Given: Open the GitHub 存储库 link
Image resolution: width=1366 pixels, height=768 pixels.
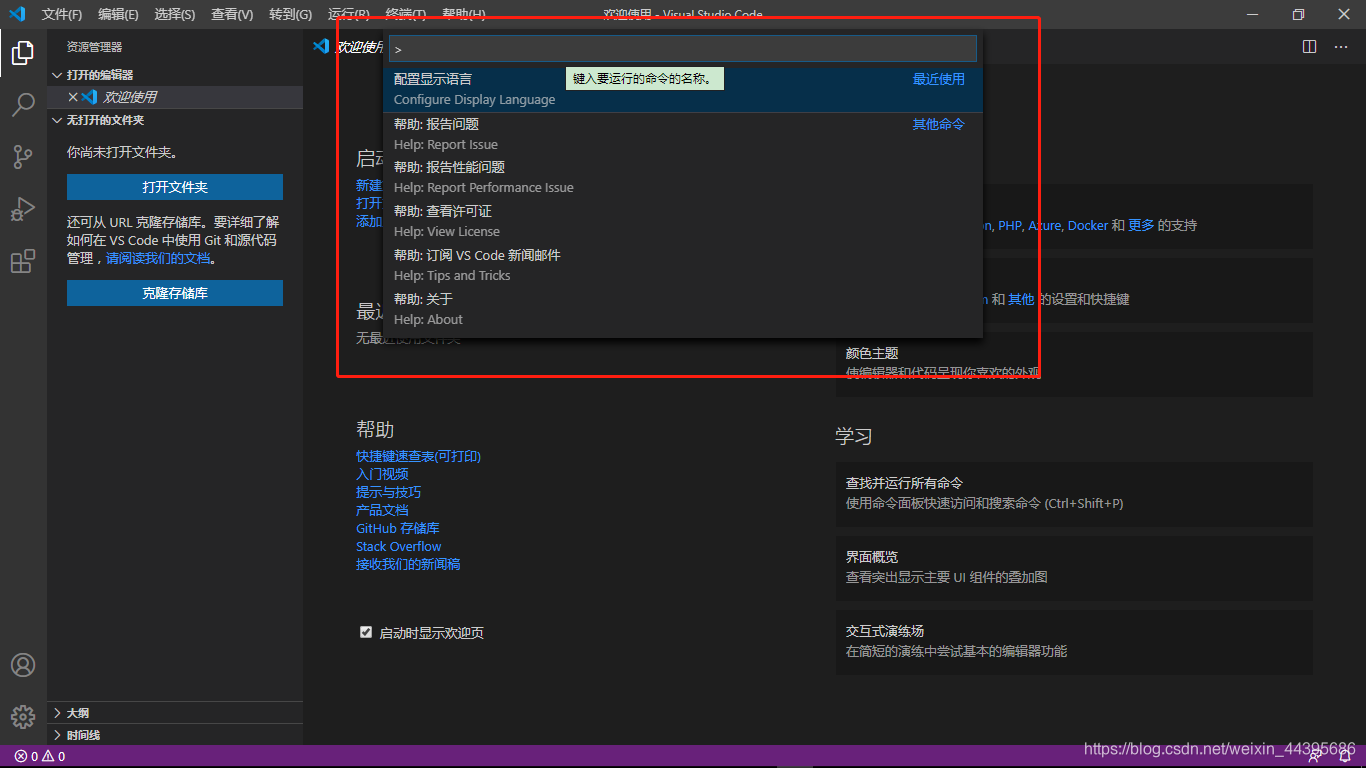Looking at the screenshot, I should coord(398,528).
